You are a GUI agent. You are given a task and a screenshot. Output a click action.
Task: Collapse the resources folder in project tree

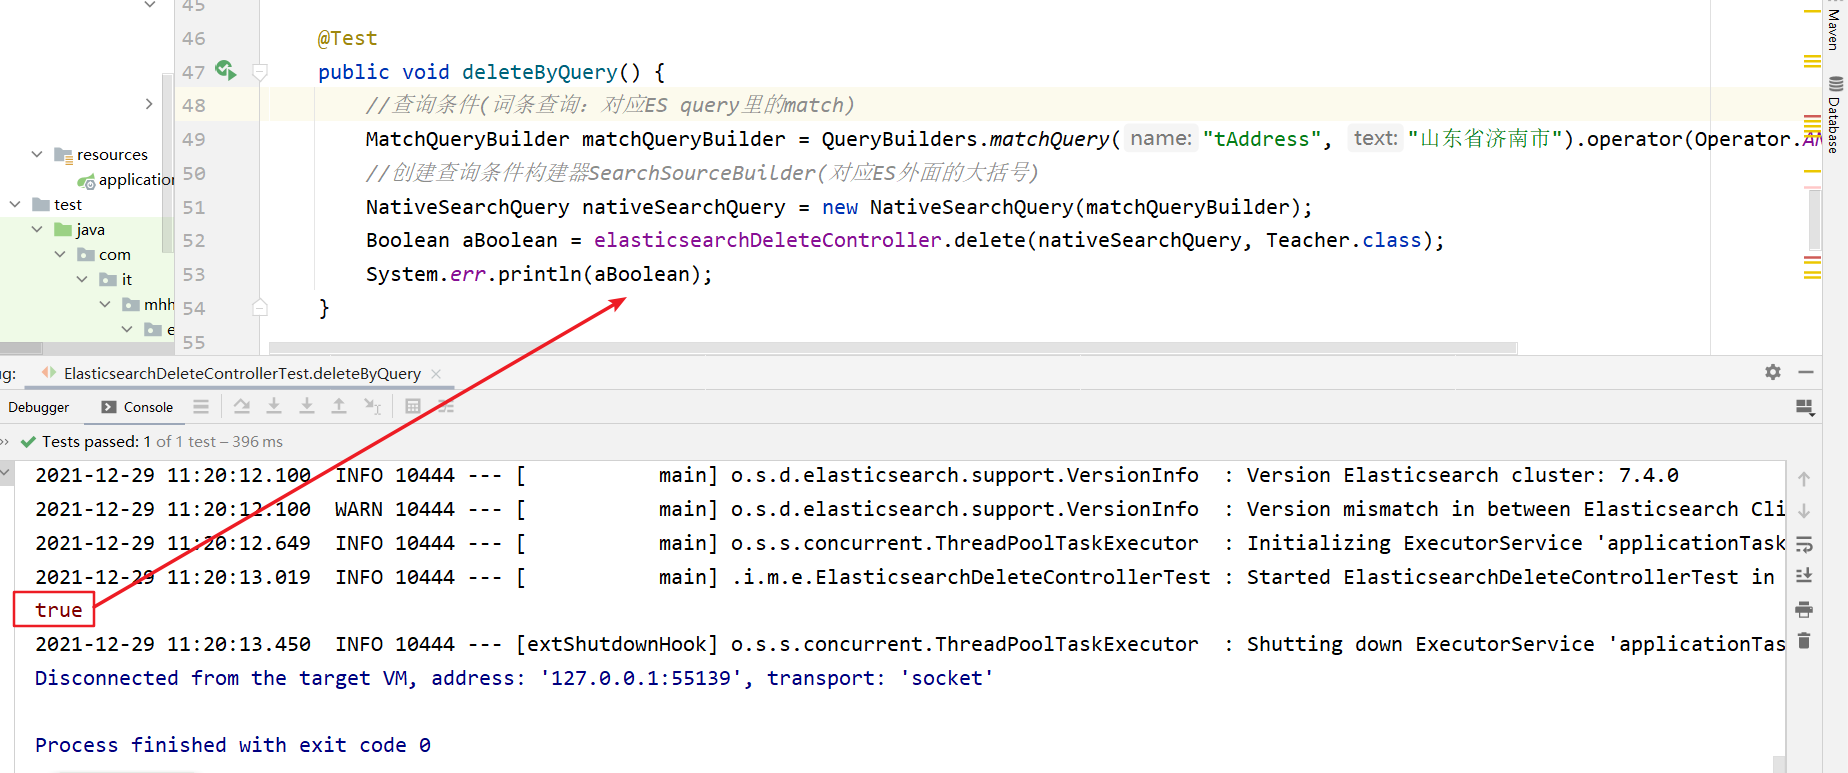point(37,154)
